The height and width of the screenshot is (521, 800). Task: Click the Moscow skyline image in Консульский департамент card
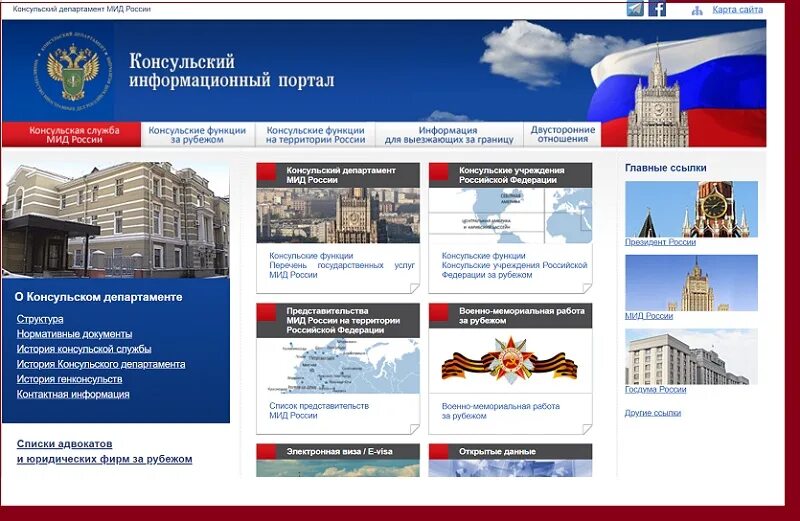338,215
